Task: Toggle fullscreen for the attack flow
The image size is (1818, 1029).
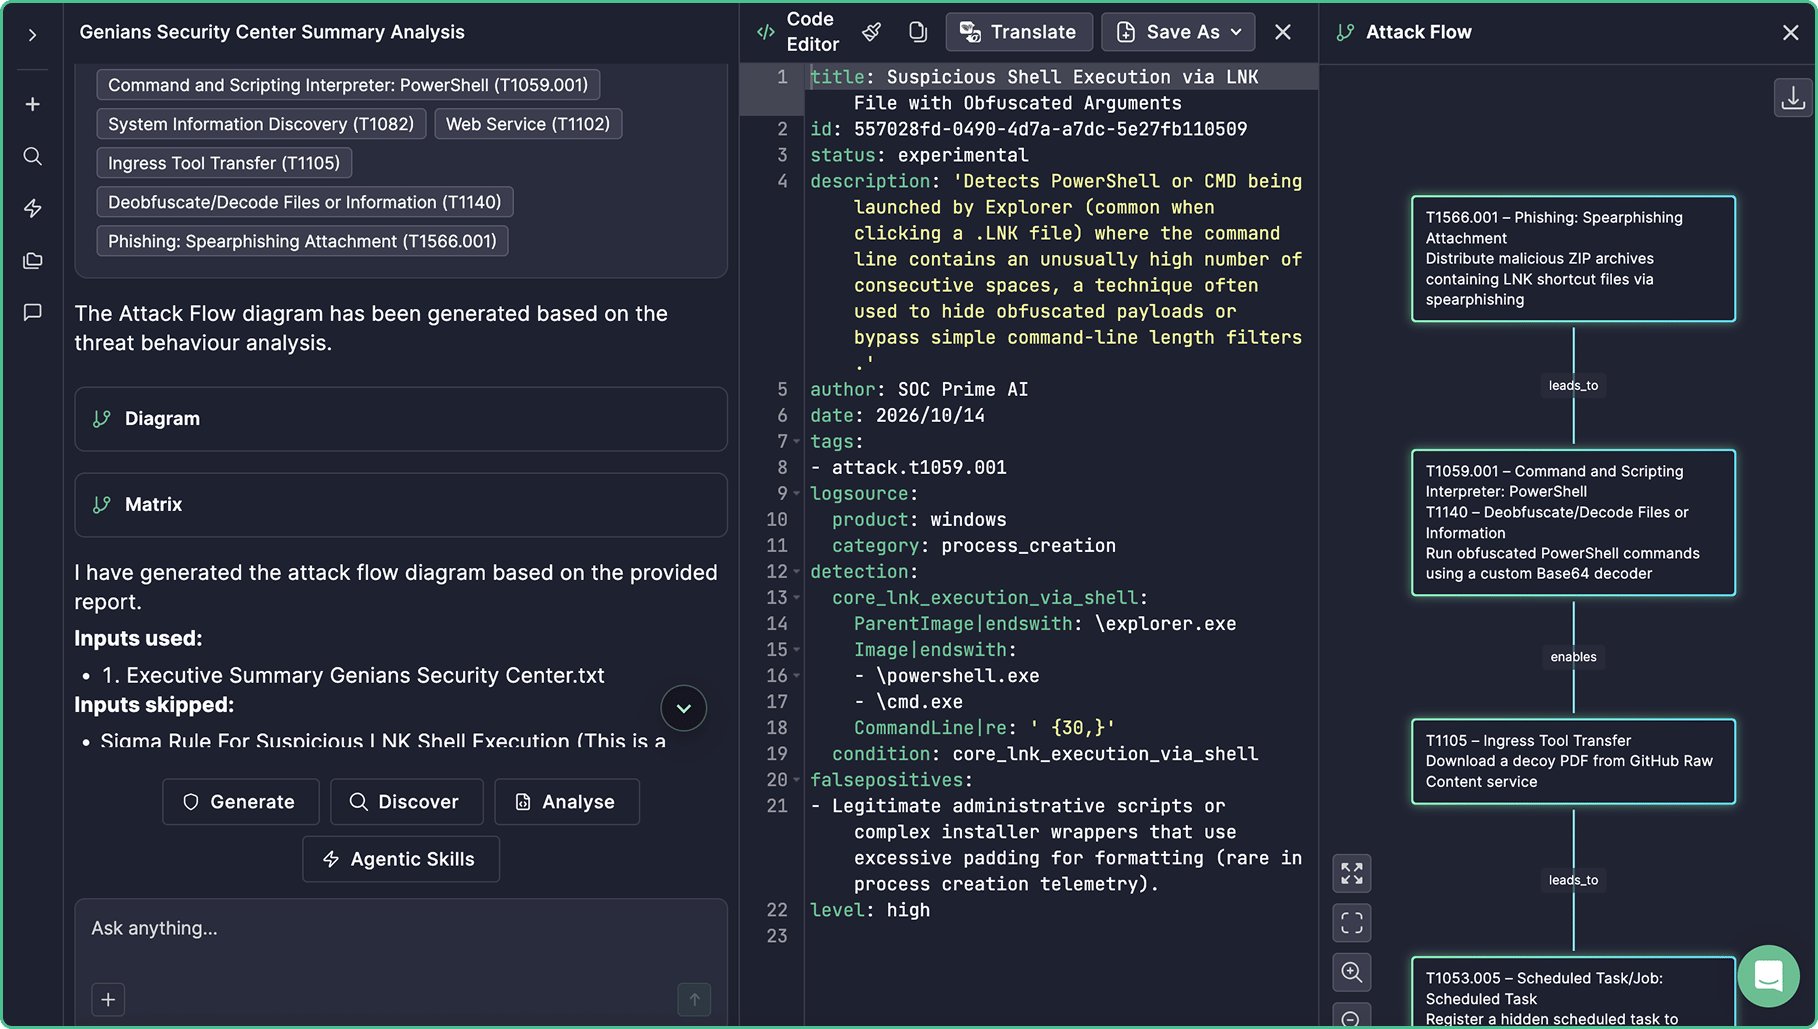Action: pyautogui.click(x=1352, y=923)
